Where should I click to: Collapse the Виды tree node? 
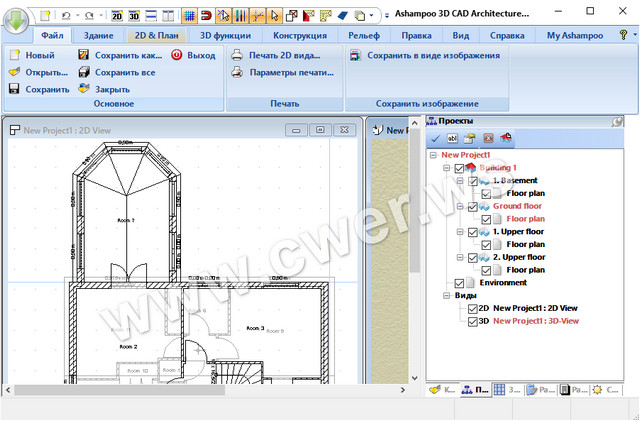coord(446,296)
